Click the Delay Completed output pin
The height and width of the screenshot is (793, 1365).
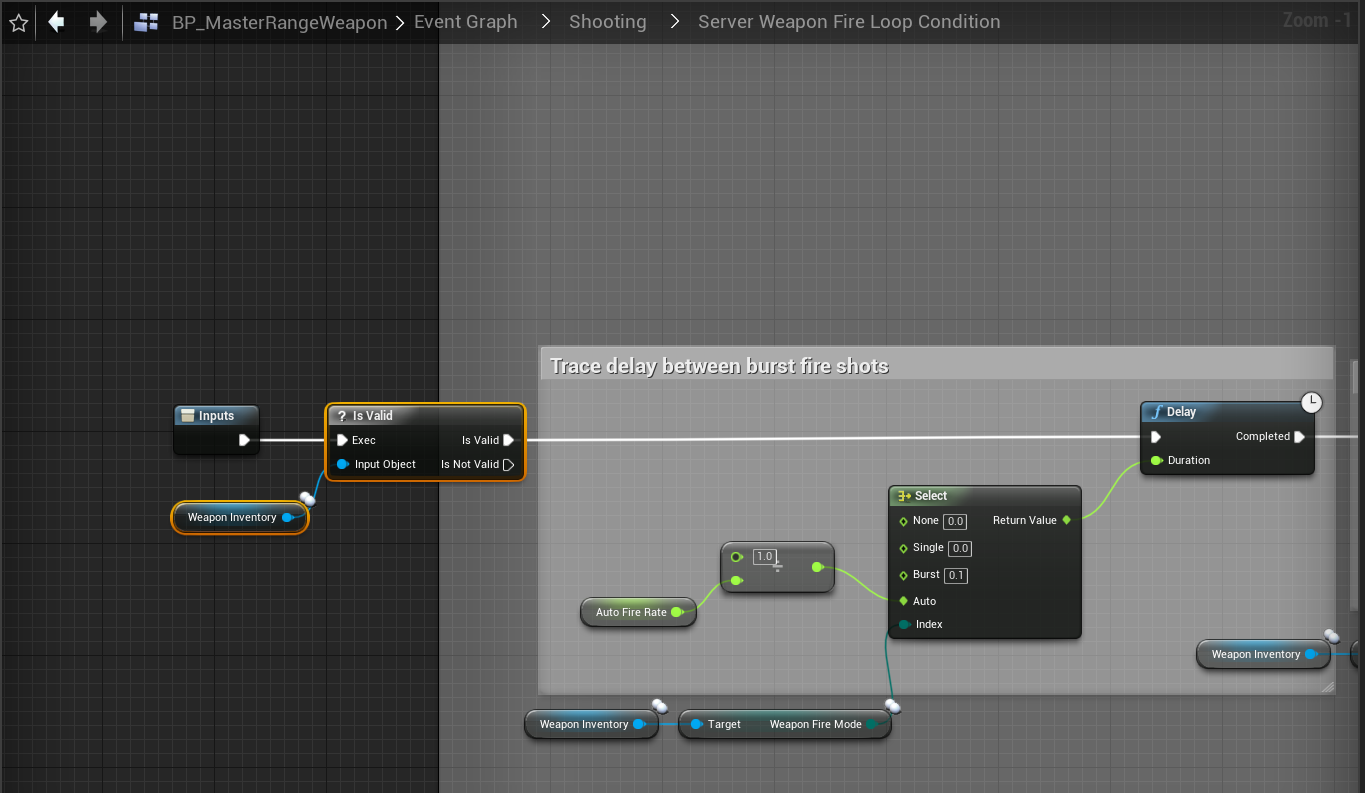point(1299,437)
